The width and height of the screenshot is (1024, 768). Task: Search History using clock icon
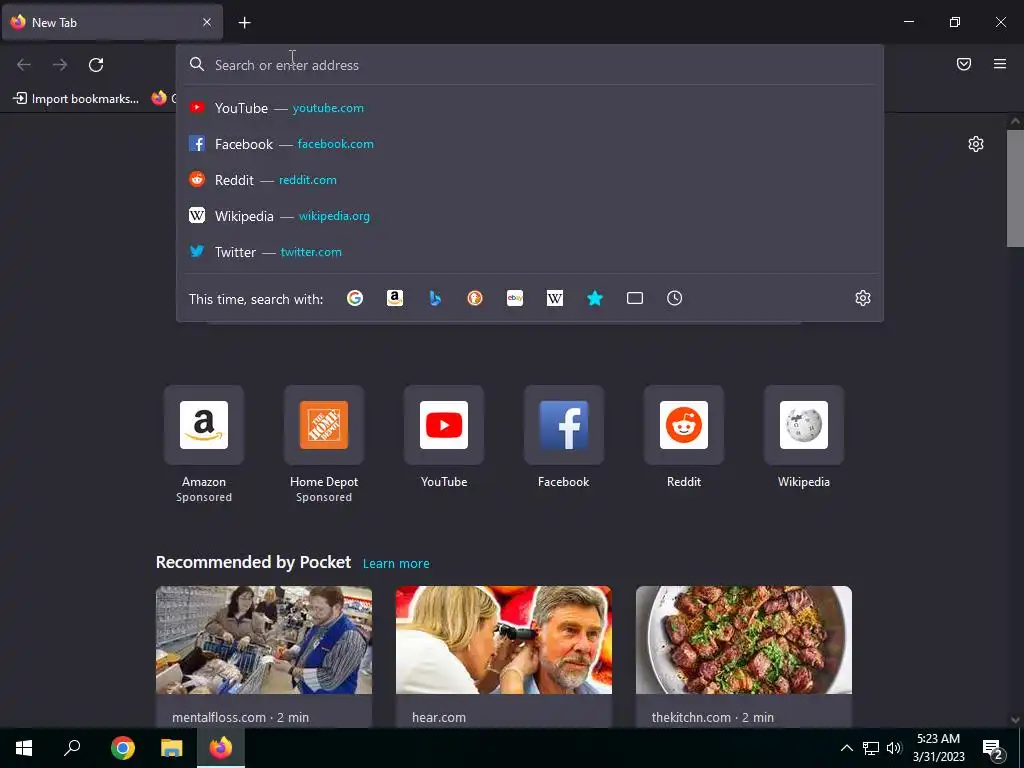pyautogui.click(x=675, y=298)
